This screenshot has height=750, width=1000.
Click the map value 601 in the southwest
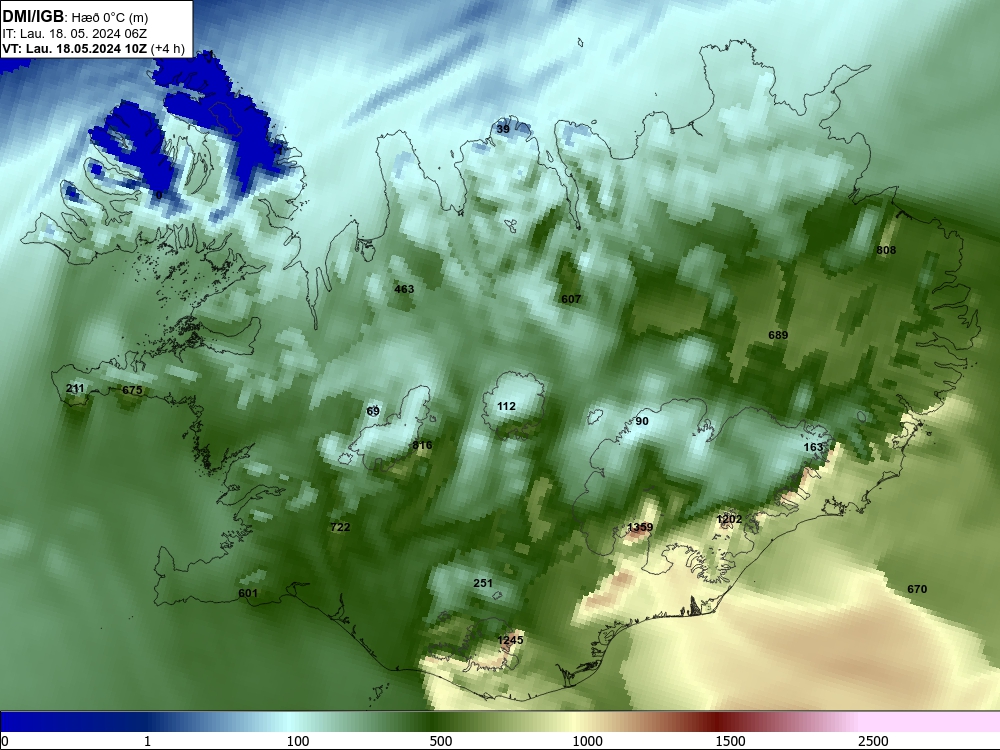tap(248, 593)
